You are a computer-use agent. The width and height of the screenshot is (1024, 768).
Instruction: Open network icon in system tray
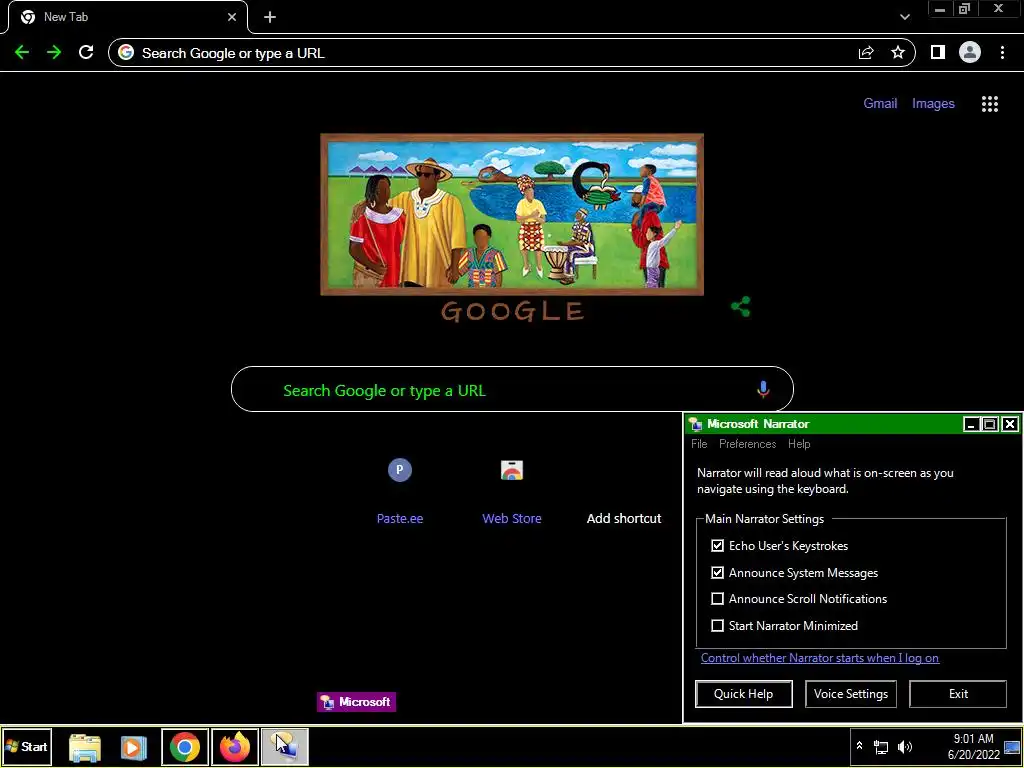click(x=881, y=747)
